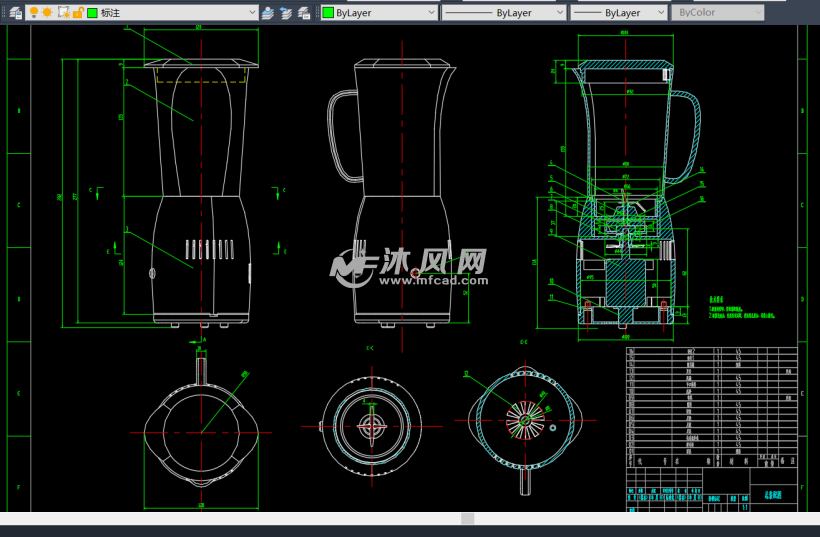Toggle the viewport freeze icon in layer list
The image size is (820, 537).
point(64,12)
